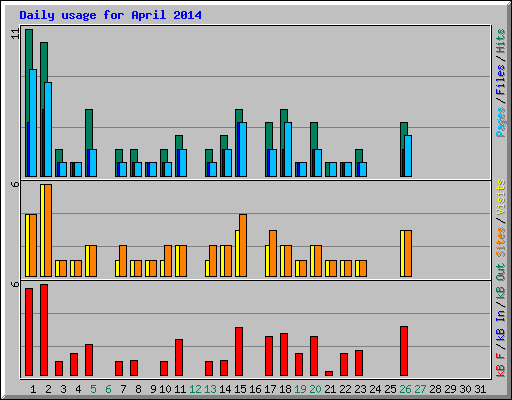Select day label '1' on date axis
Viewport: 512px width, 400px height.
33,389
